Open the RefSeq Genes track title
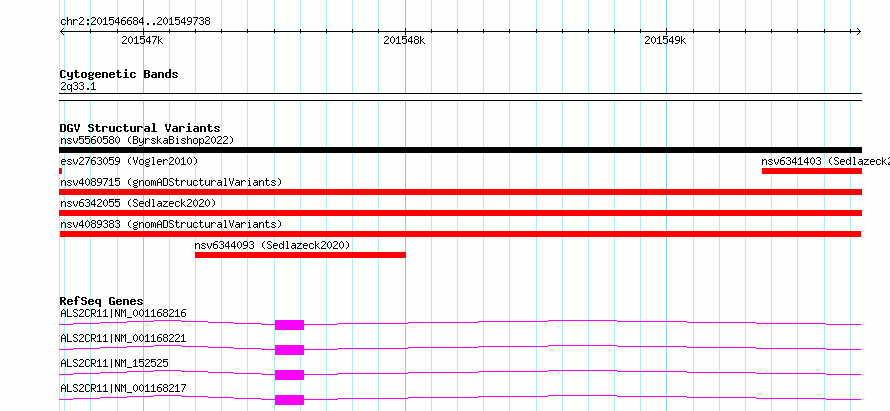Viewport: 890px width, 411px height. coord(102,301)
